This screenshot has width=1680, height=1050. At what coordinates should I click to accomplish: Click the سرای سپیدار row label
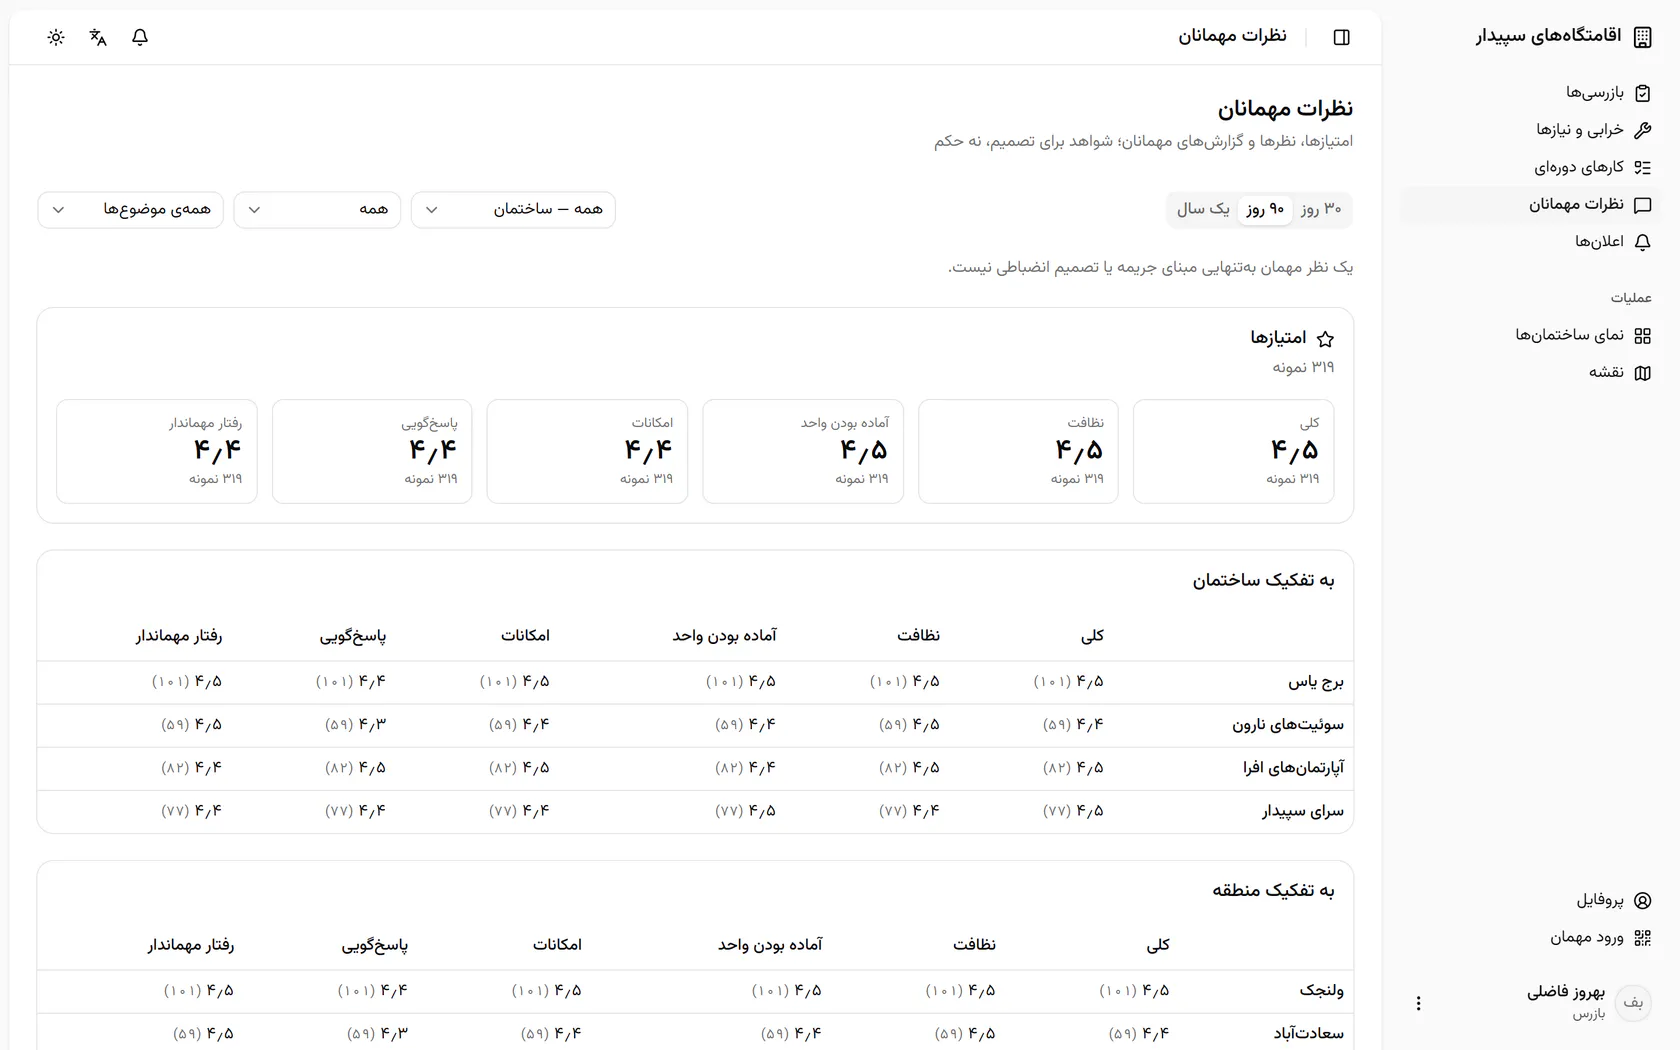click(1303, 811)
